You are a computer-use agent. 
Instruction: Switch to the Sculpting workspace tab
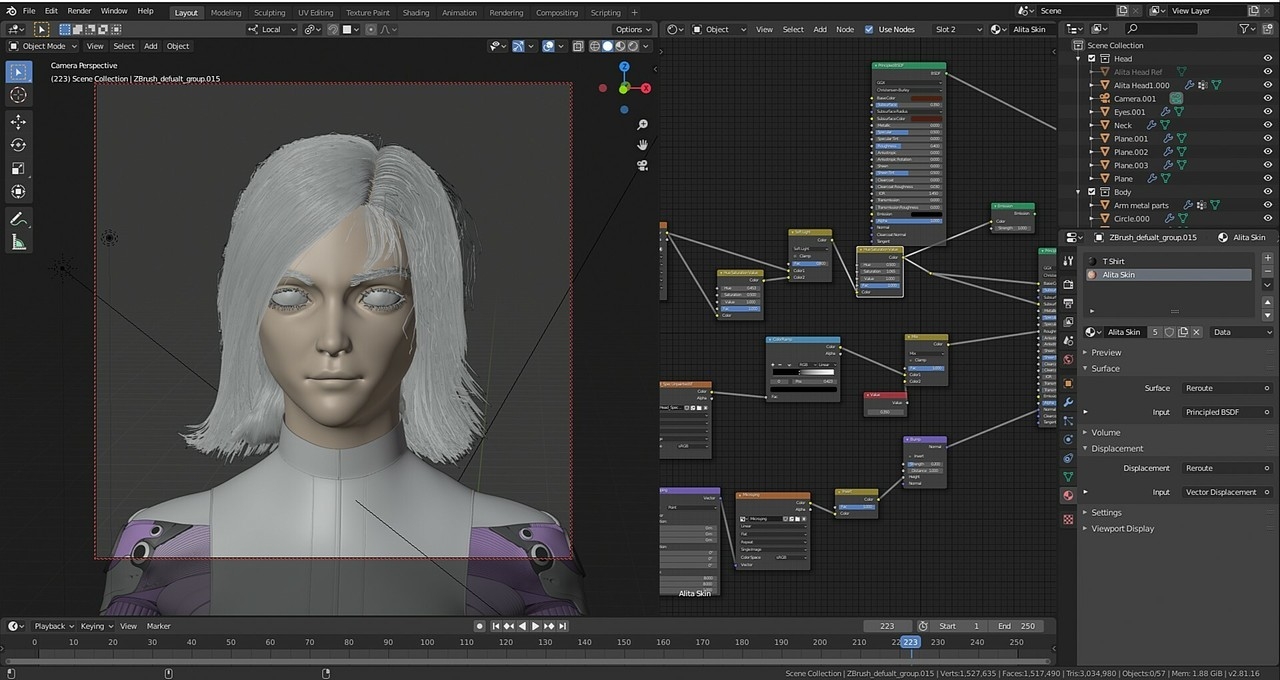pyautogui.click(x=269, y=12)
